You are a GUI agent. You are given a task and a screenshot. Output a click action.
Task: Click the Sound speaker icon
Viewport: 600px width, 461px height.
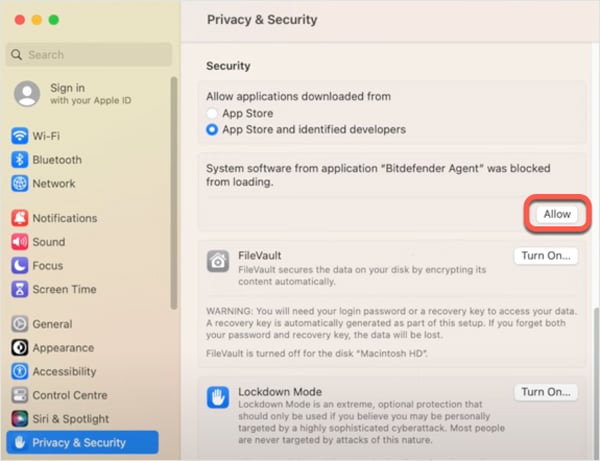(19, 242)
